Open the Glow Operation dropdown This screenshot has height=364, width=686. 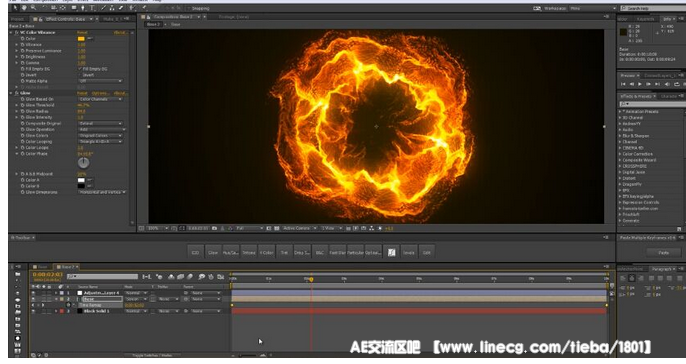click(102, 130)
